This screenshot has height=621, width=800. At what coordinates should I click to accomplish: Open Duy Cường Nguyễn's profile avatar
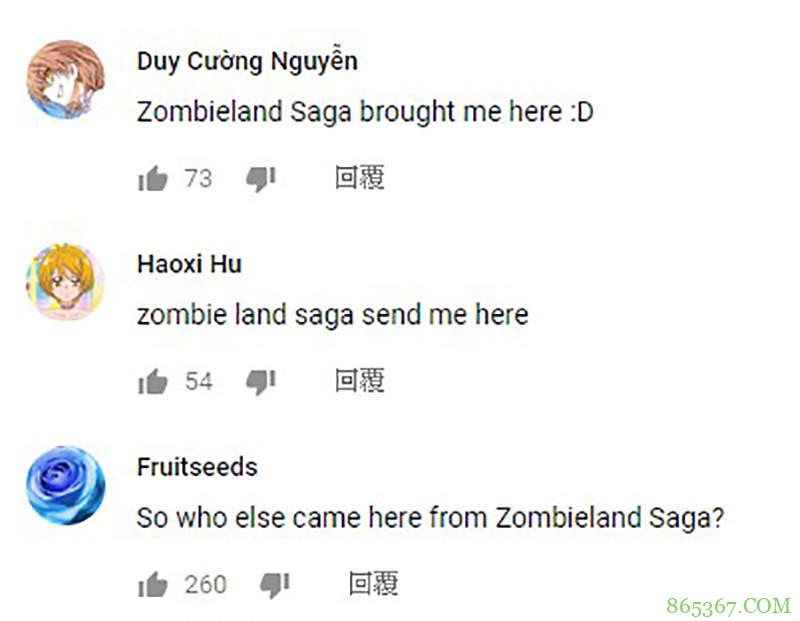click(66, 80)
